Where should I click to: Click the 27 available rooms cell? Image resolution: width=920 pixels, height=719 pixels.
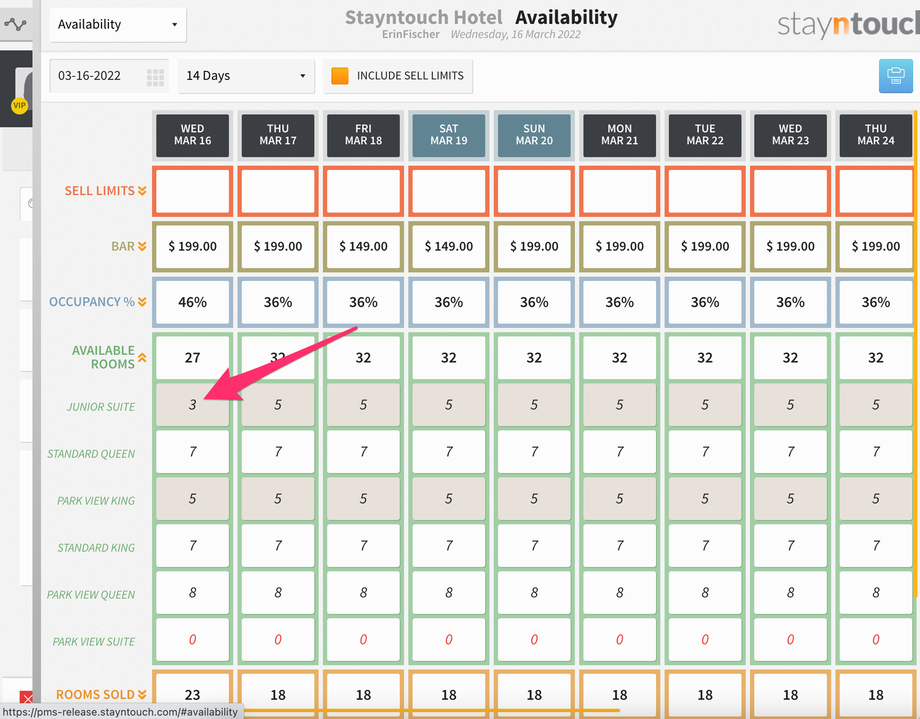192,357
